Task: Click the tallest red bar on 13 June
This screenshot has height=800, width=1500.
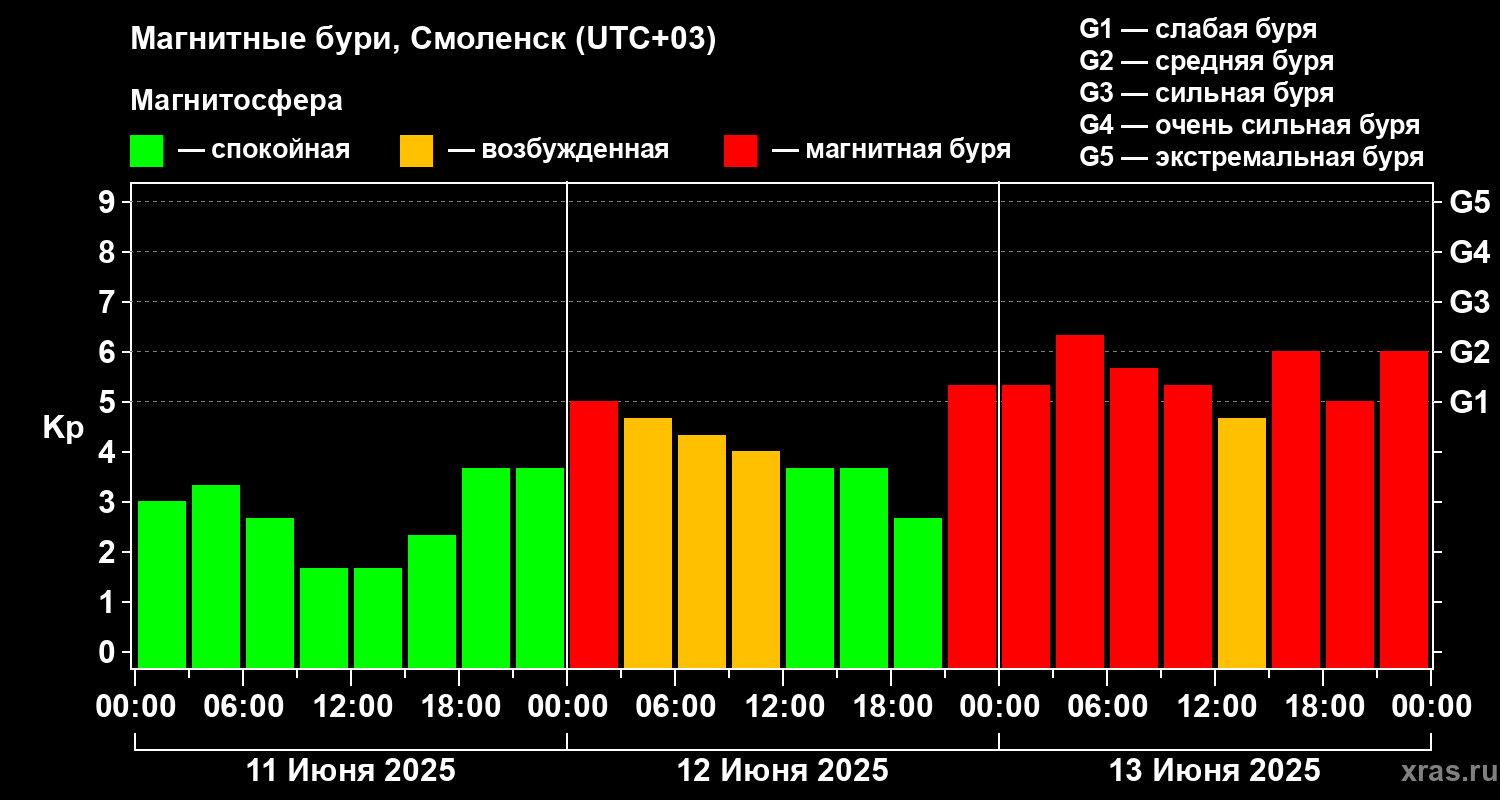Action: pos(1080,501)
